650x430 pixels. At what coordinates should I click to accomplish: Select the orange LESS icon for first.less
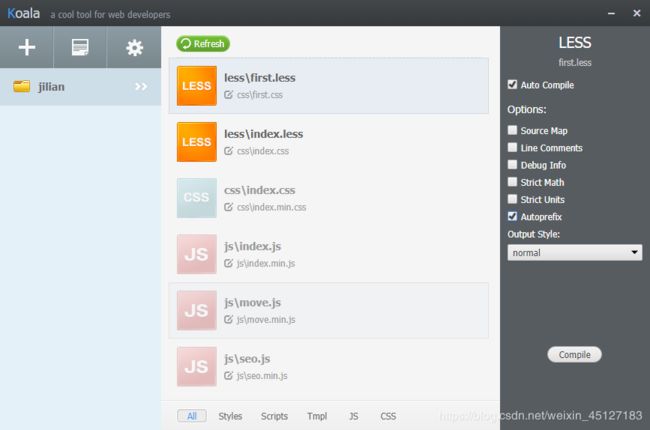[x=196, y=85]
